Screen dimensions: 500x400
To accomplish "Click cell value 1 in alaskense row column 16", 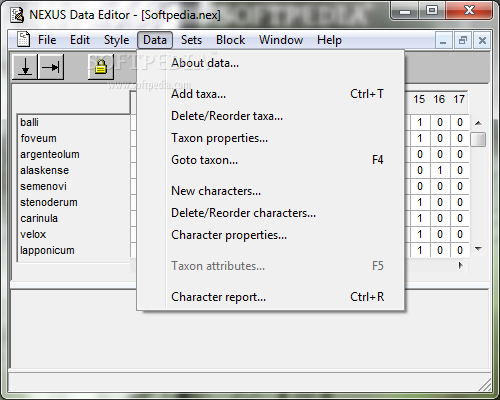I will point(440,170).
